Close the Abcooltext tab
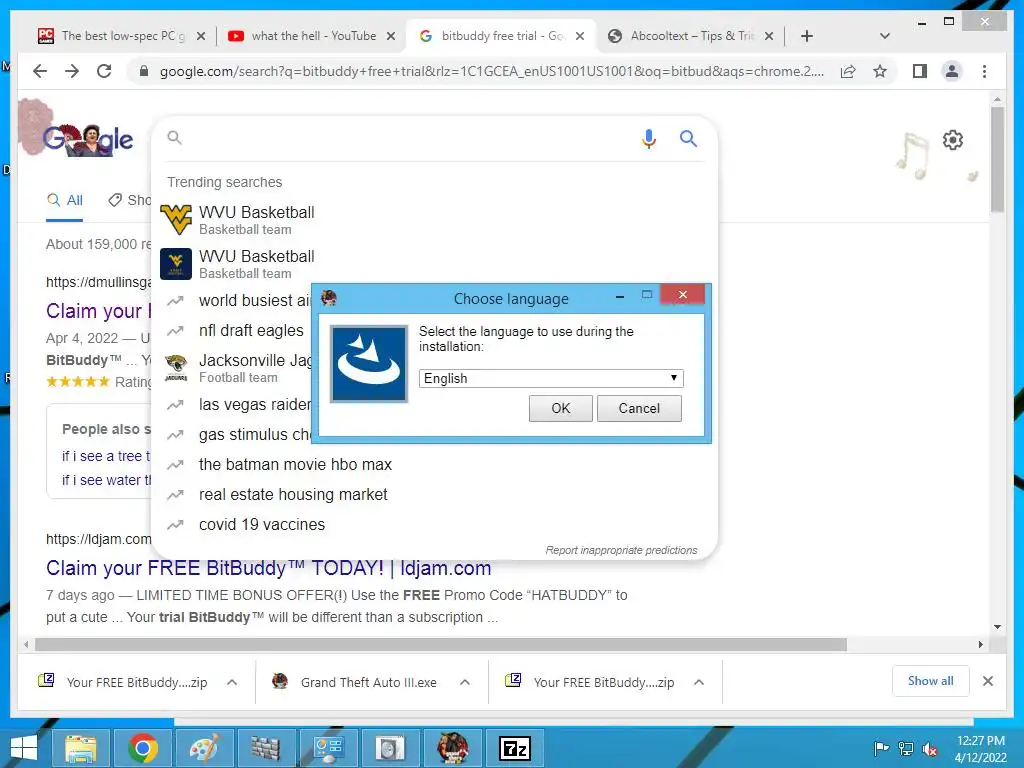 769,36
